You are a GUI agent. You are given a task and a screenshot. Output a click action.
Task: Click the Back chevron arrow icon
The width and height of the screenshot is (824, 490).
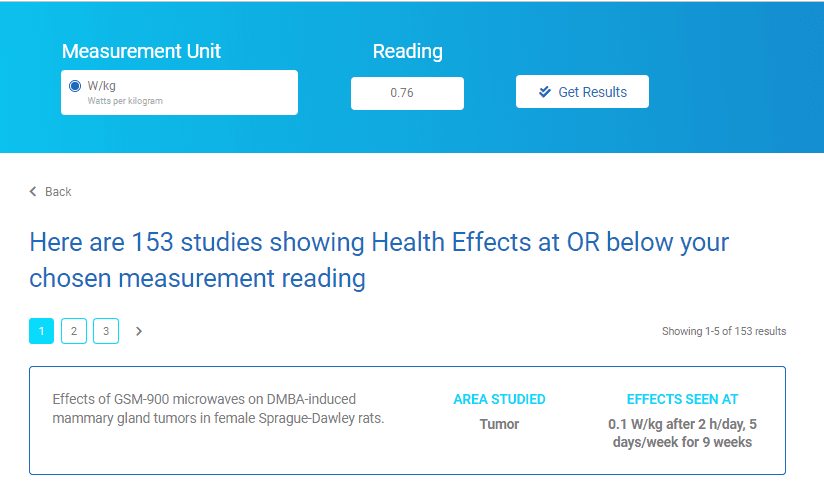point(33,191)
